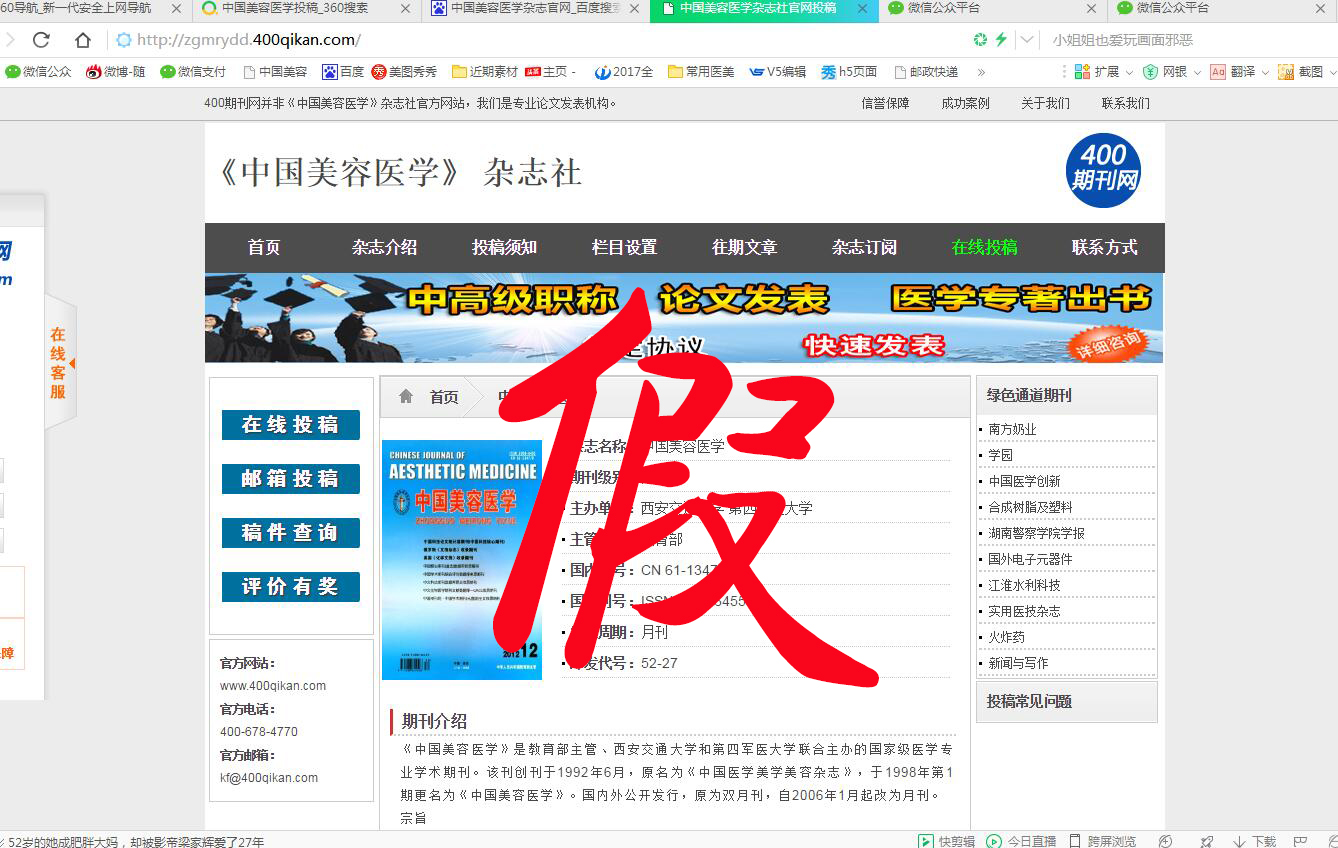Open 截图 screenshot dropdown
The image size is (1338, 848).
tap(1307, 72)
